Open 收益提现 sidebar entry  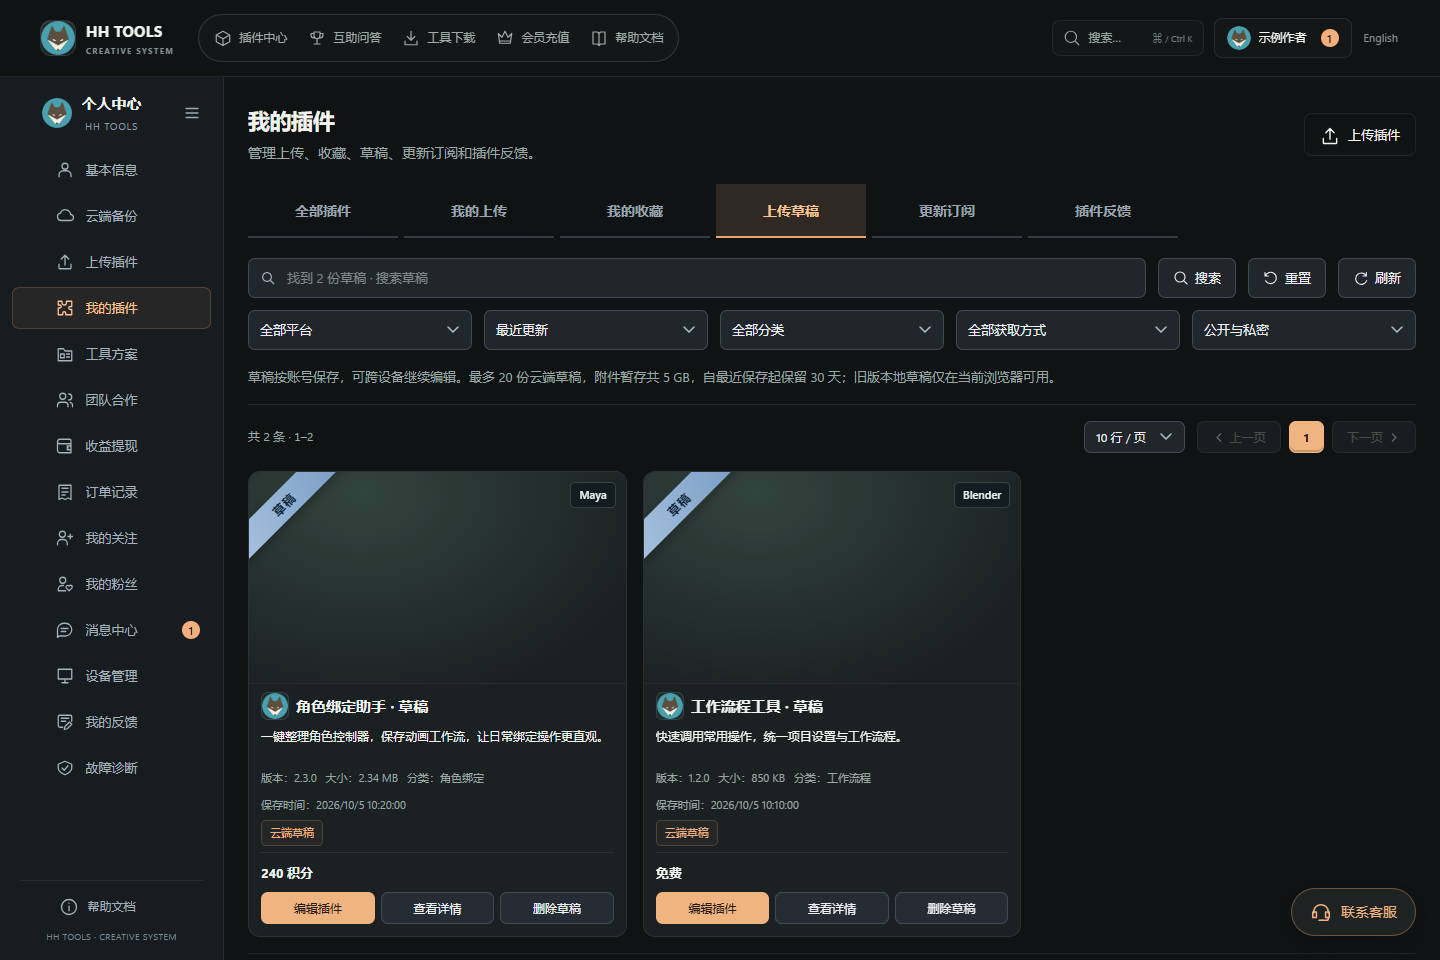click(x=111, y=446)
